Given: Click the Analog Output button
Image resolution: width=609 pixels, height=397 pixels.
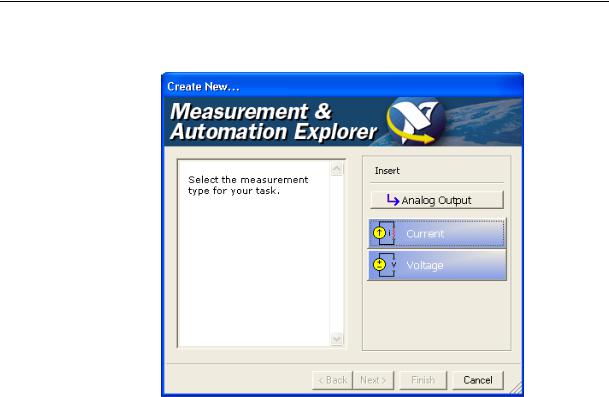Looking at the screenshot, I should pyautogui.click(x=437, y=200).
